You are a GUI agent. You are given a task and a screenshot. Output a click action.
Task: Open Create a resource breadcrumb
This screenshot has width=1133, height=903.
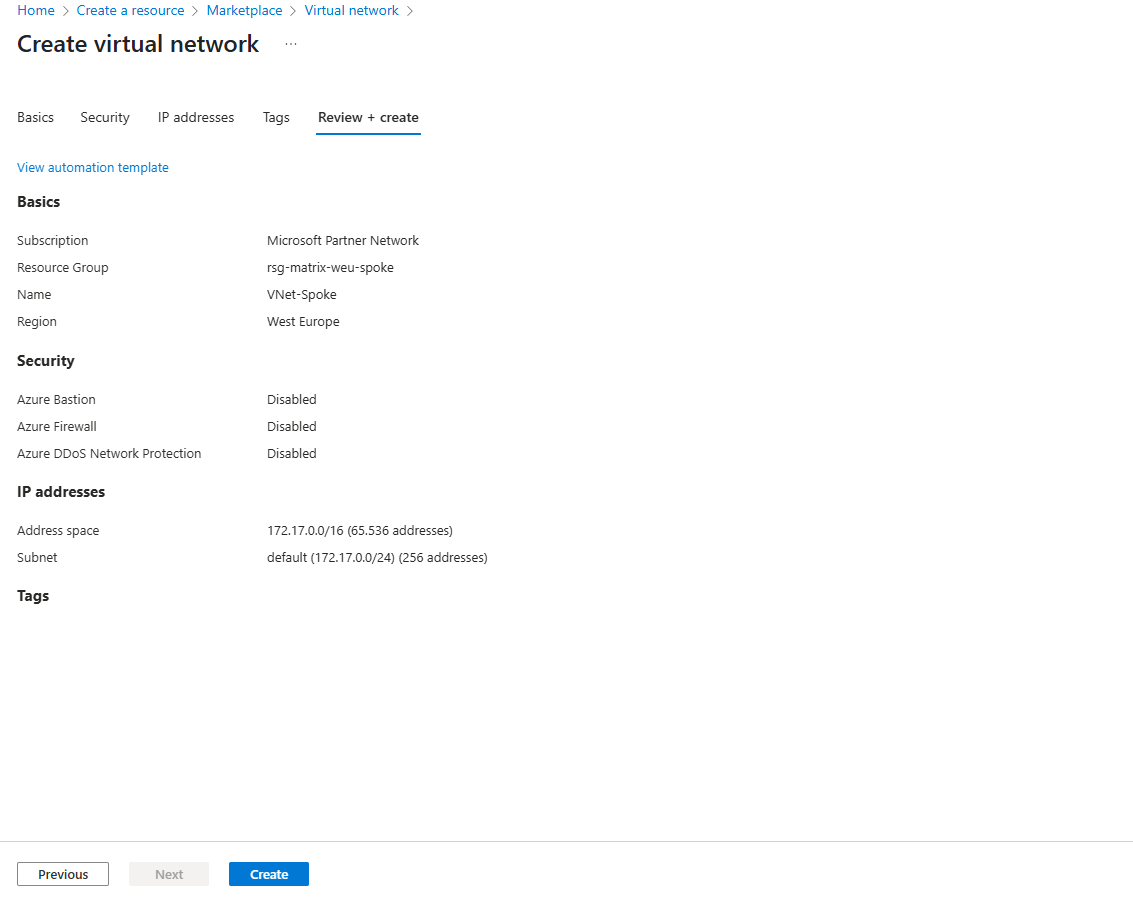pyautogui.click(x=130, y=10)
